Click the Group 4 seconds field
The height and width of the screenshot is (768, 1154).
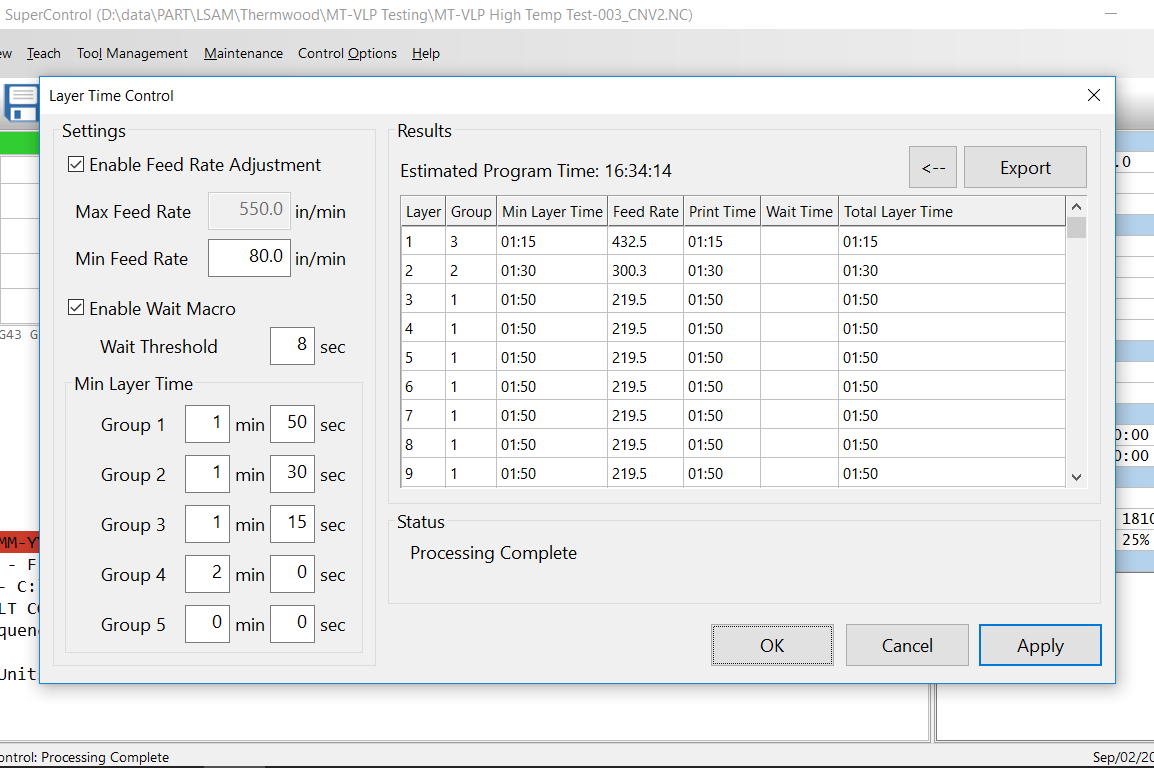[x=292, y=574]
